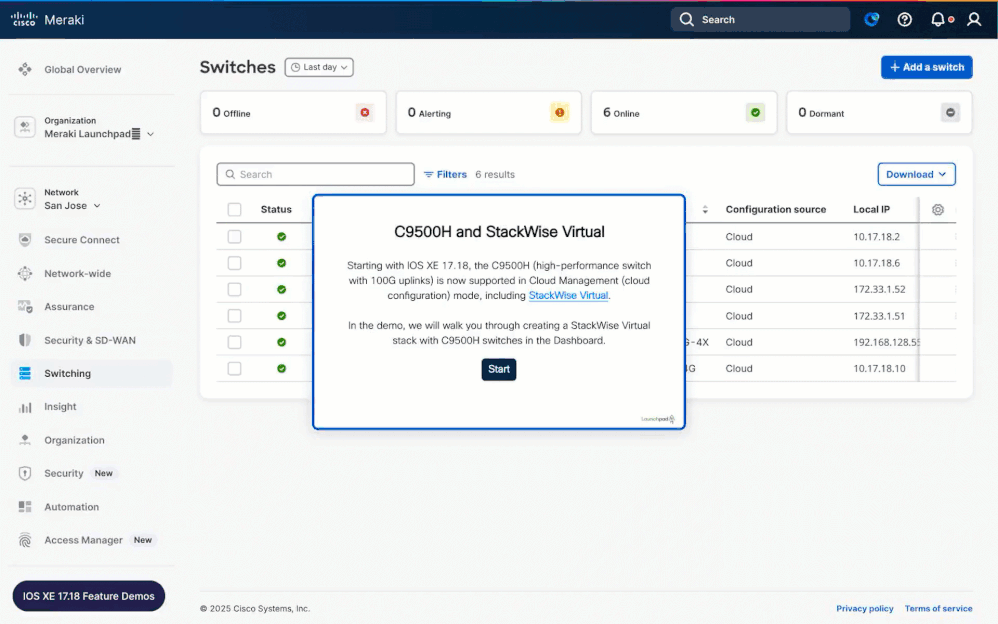
Task: Click the Status column header
Action: [x=276, y=209]
